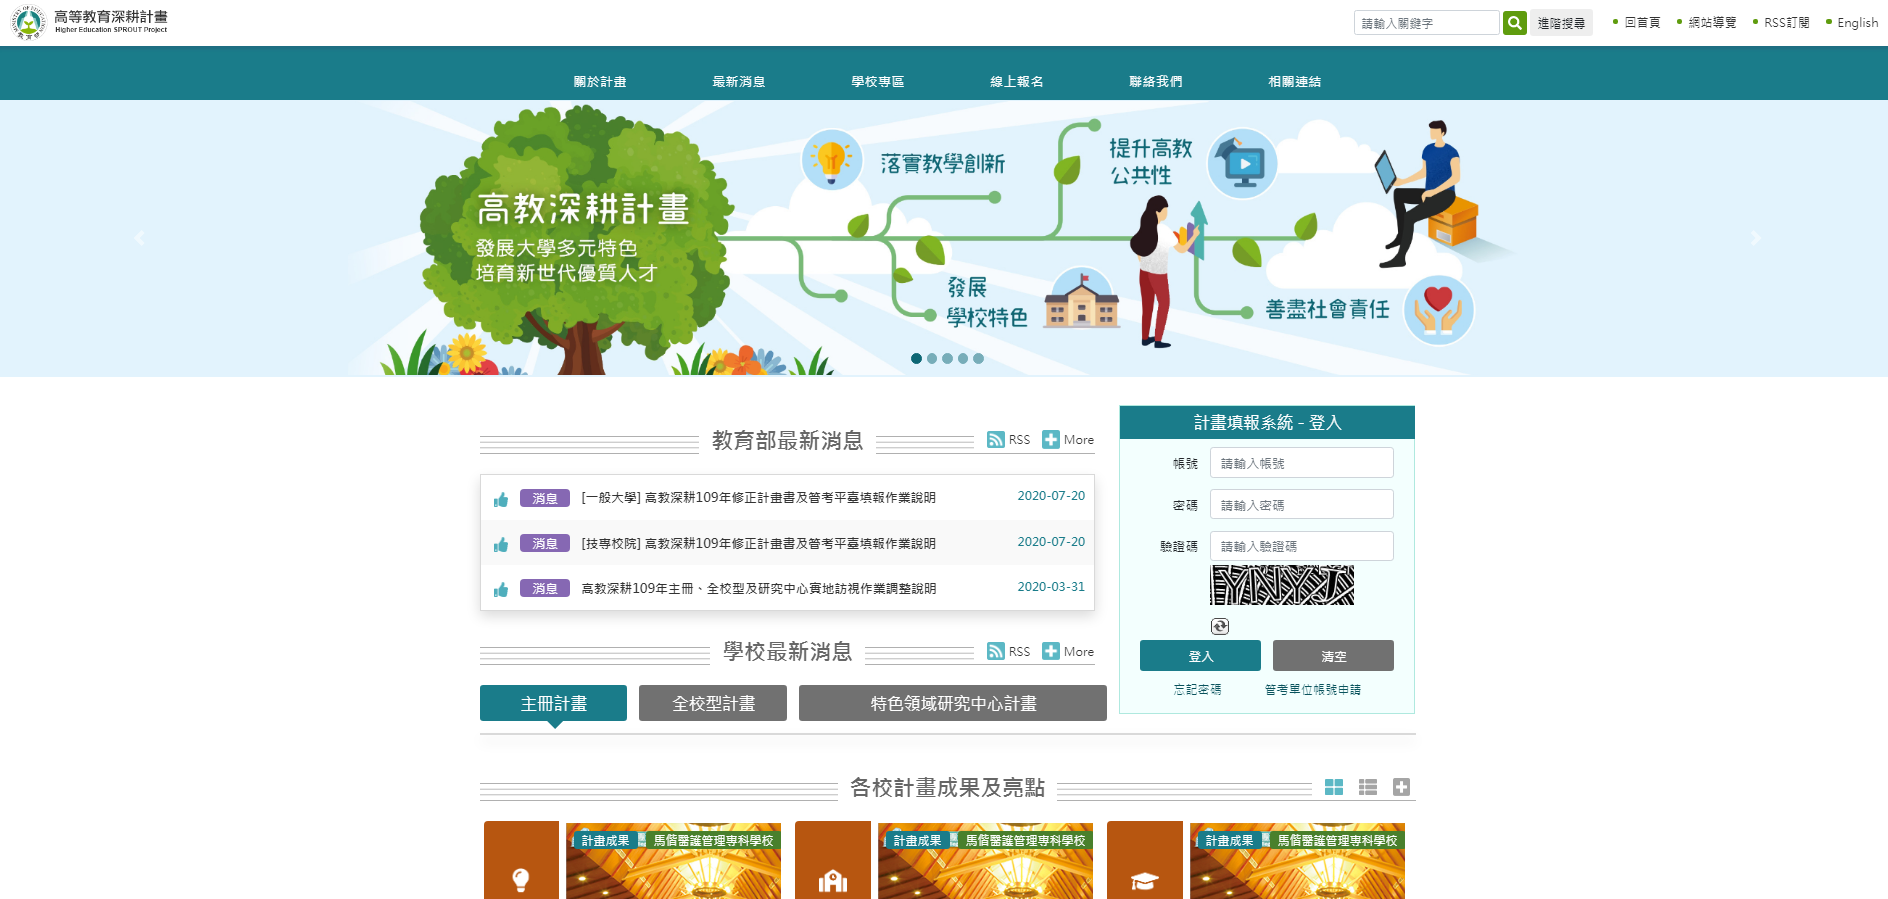Click More plus icon beside 教育部最新消息

point(1051,440)
